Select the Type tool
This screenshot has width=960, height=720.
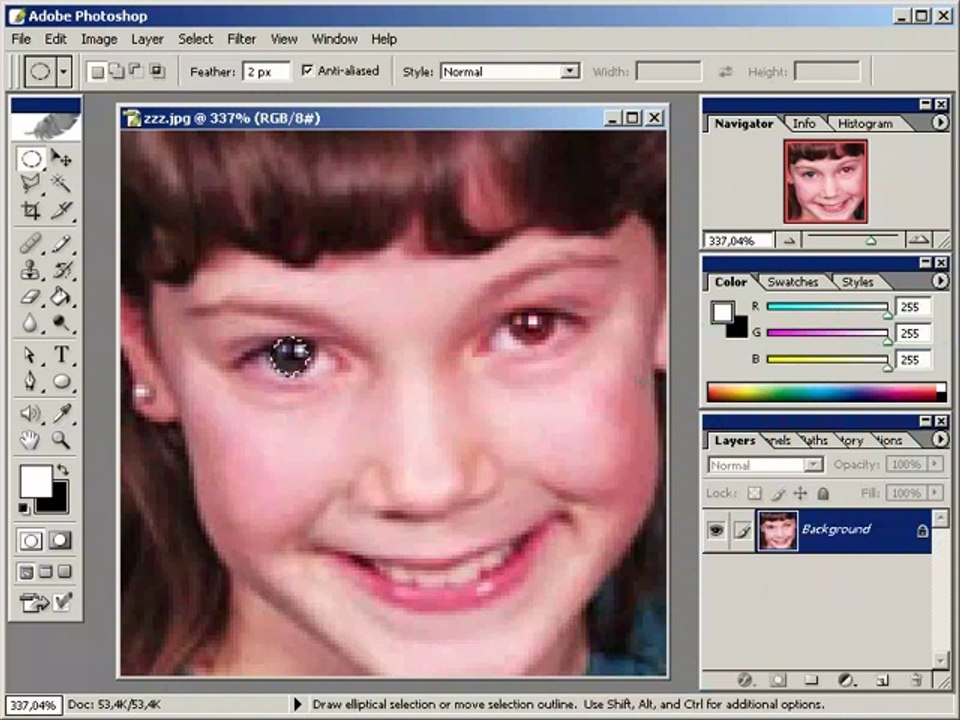click(61, 354)
